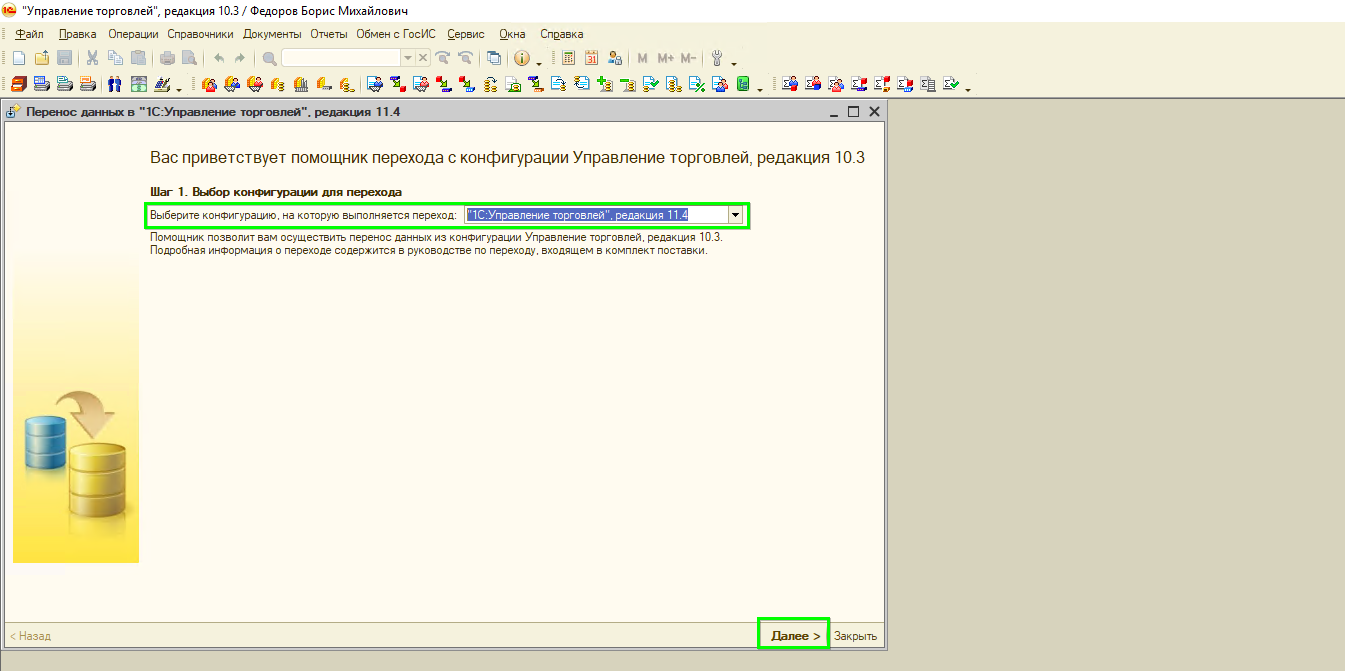The height and width of the screenshot is (671, 1345).
Task: Click the Help info icon
Action: click(521, 58)
